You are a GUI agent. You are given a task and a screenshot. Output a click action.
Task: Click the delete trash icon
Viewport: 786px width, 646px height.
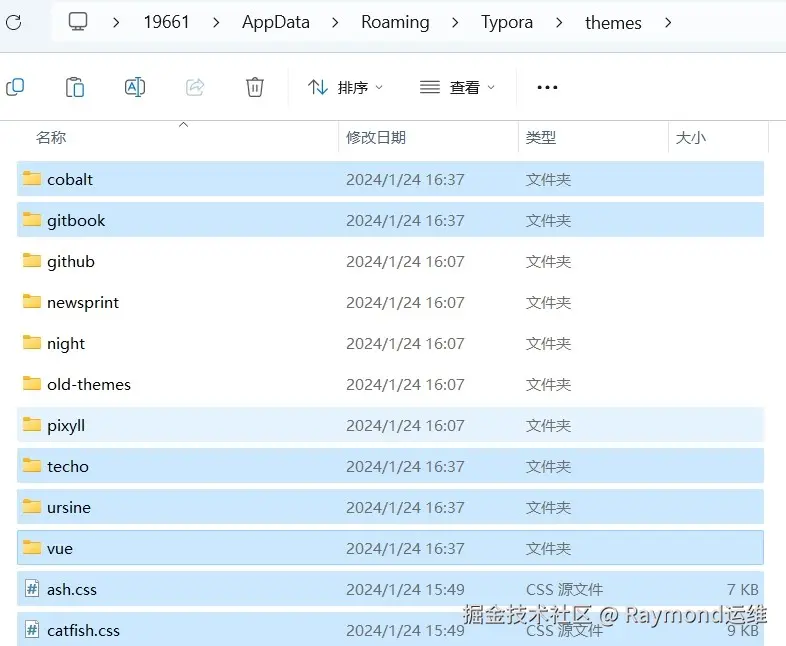[255, 87]
